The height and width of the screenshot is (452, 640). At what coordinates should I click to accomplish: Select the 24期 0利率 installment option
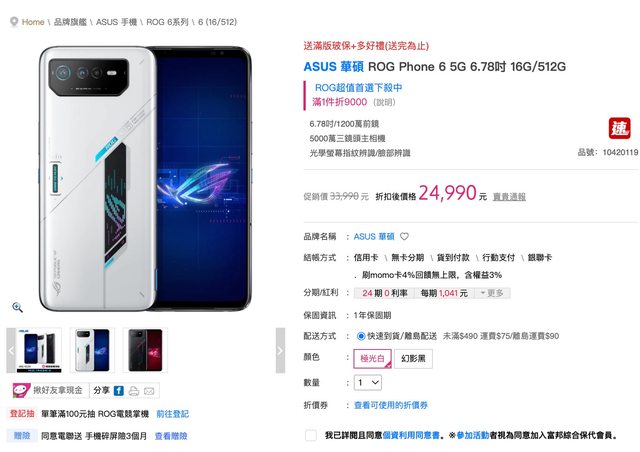coord(384,293)
